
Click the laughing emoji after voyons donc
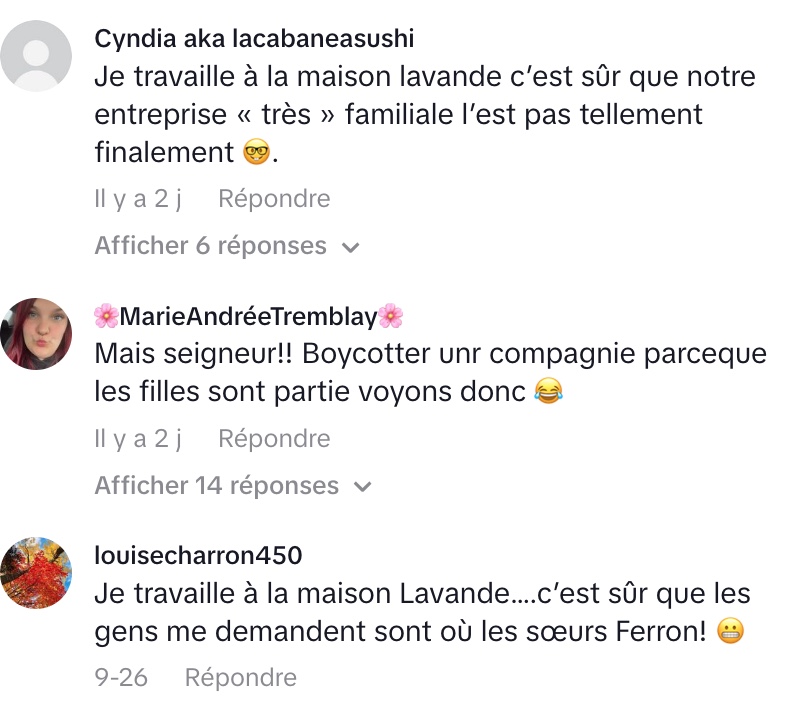coord(547,392)
